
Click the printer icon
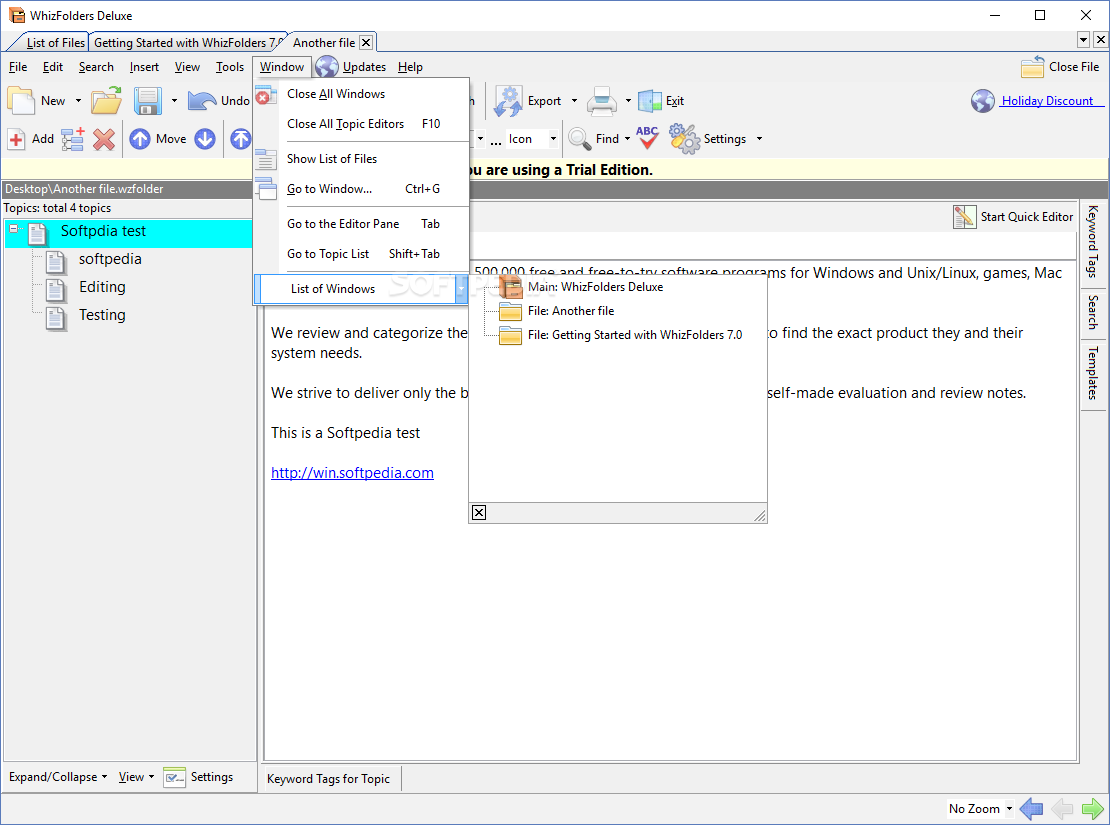[602, 101]
